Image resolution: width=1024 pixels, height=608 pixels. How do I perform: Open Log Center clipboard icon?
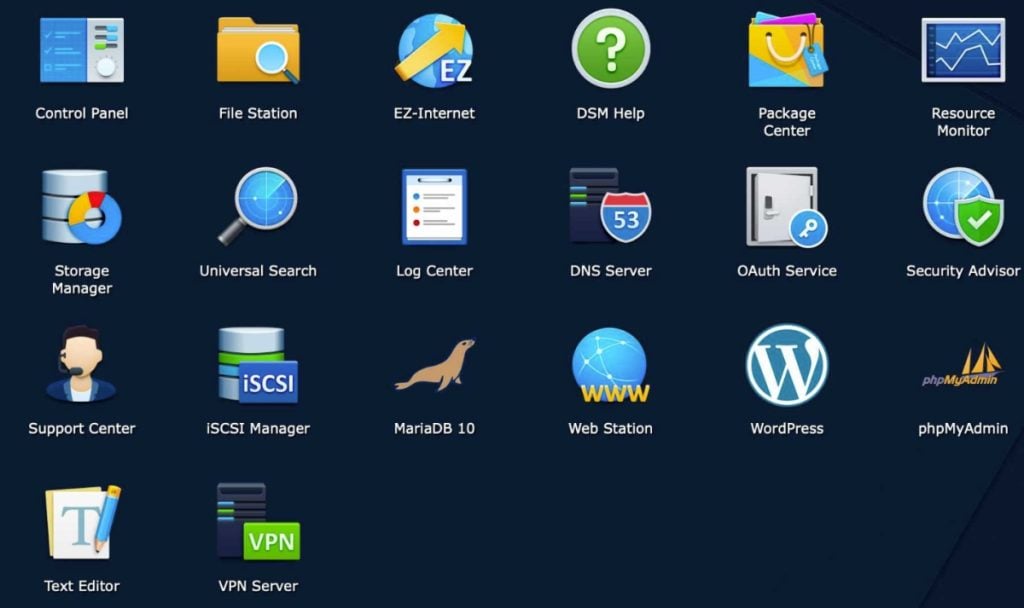click(434, 207)
